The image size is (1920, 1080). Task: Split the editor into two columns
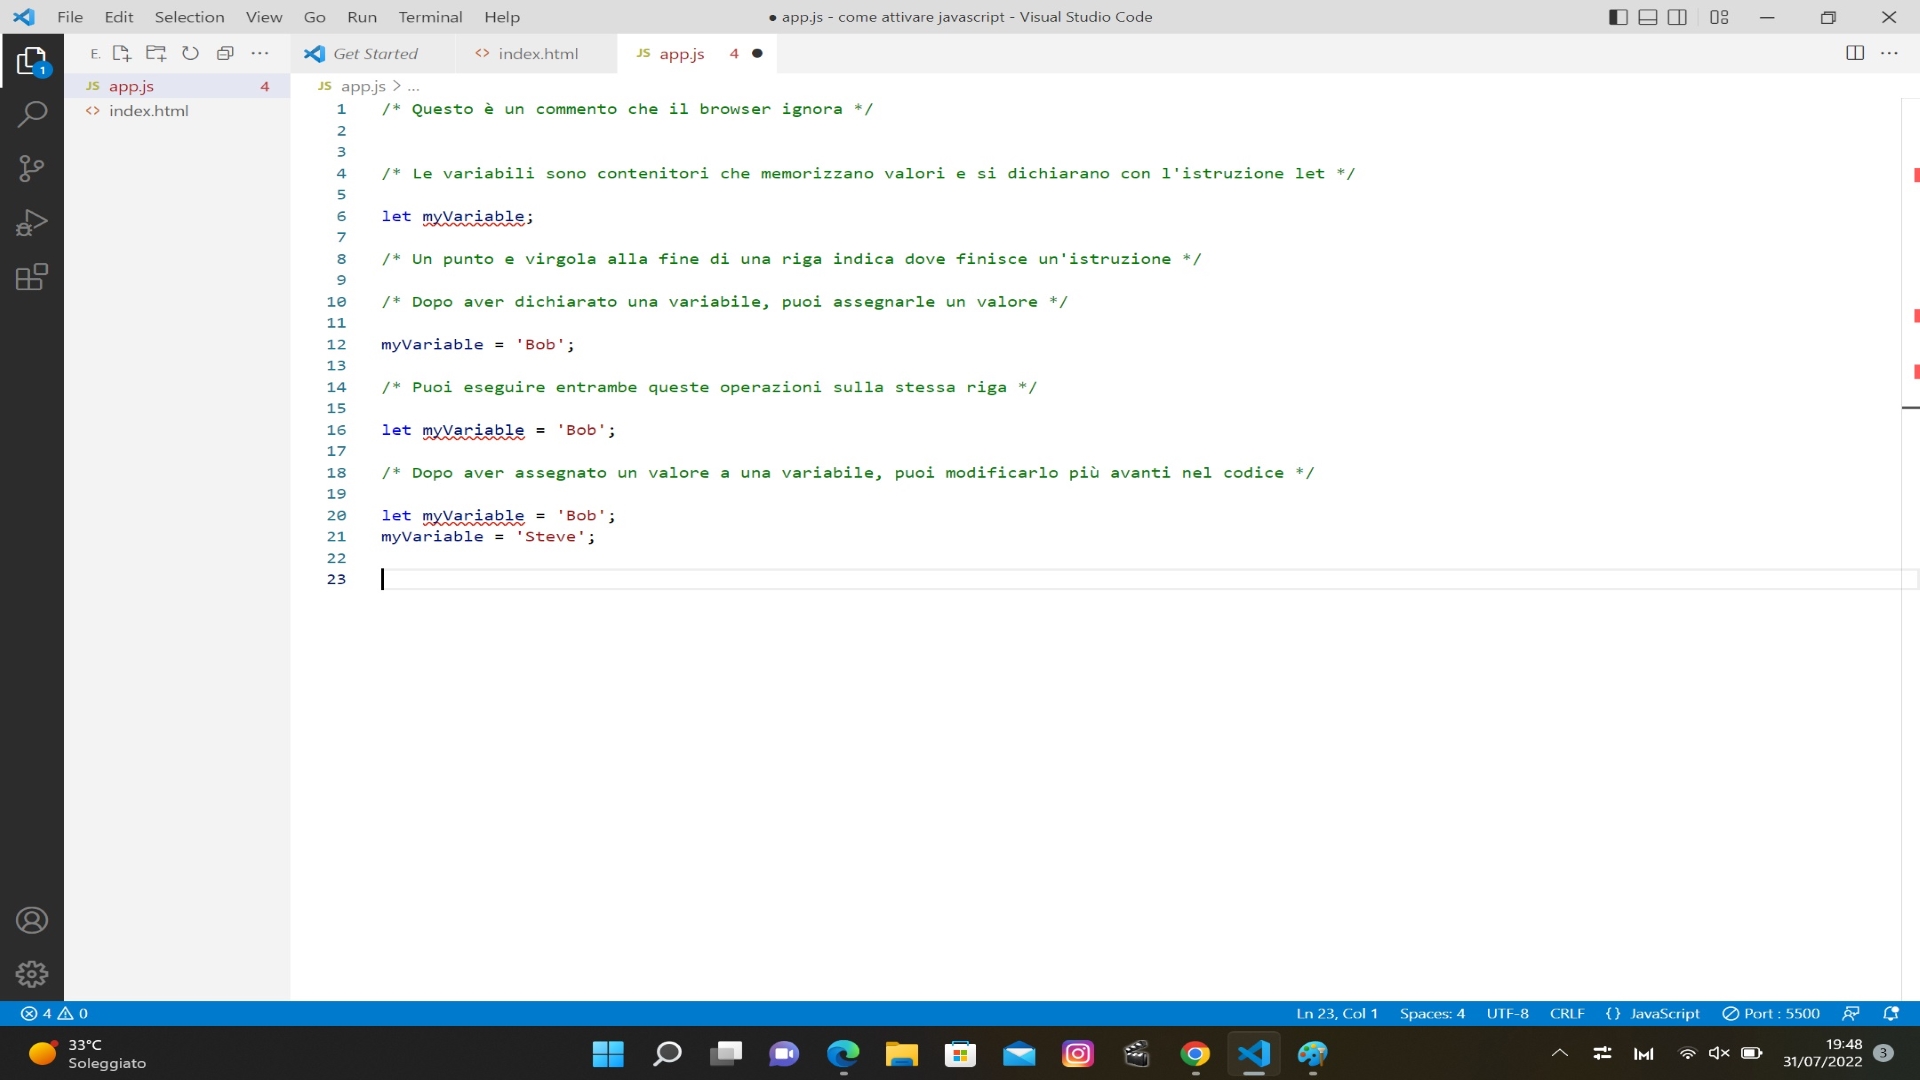pyautogui.click(x=1856, y=53)
